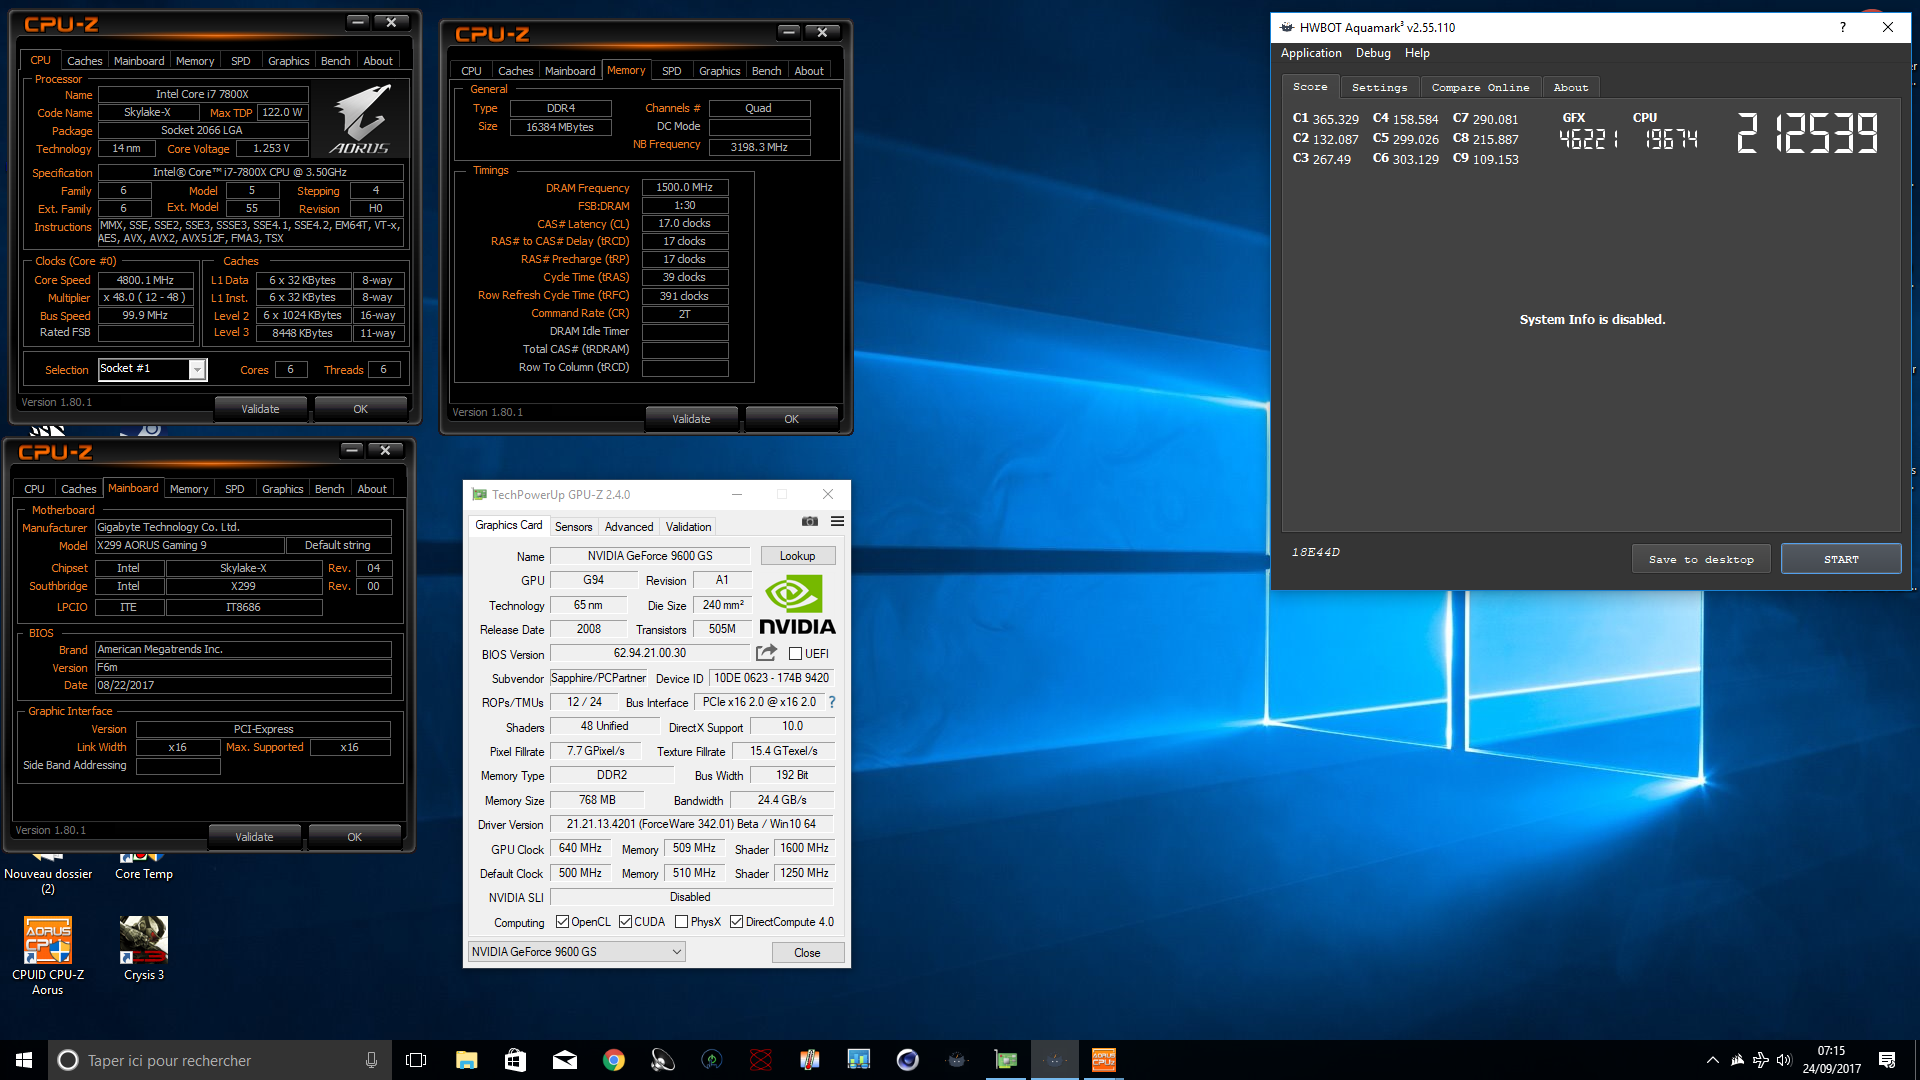Open Task View on taskbar
Screen dimensions: 1920x1080
click(416, 1060)
